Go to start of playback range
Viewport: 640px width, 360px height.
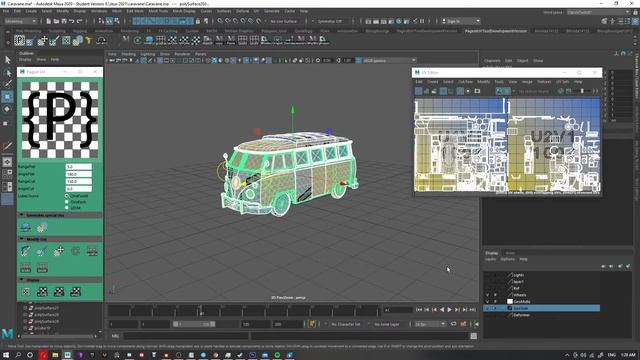coord(419,310)
